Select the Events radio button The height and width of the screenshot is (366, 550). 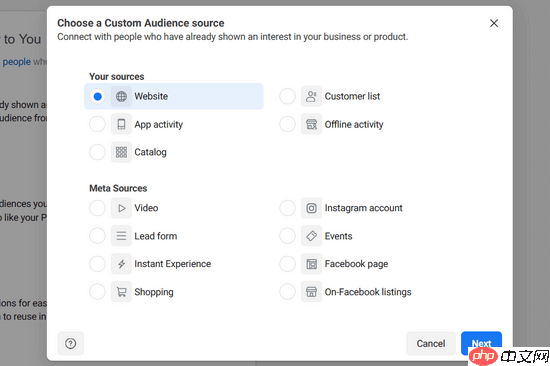288,236
